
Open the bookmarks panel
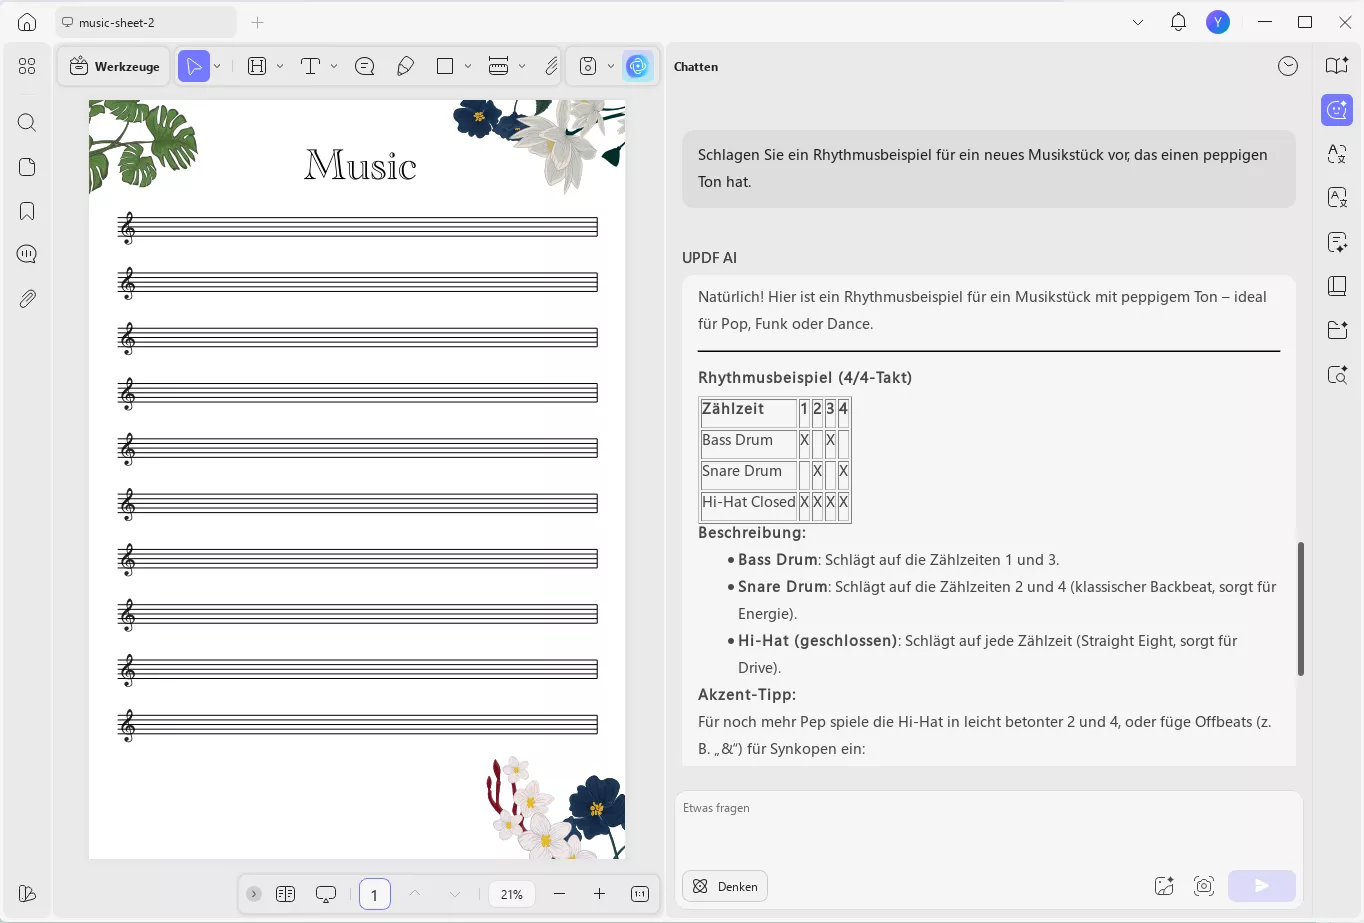pos(27,211)
